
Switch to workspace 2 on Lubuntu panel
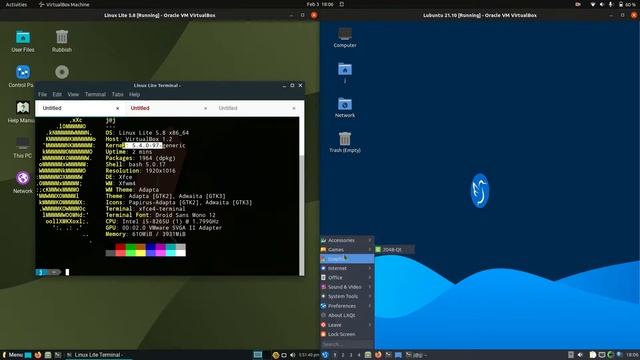(x=343, y=355)
